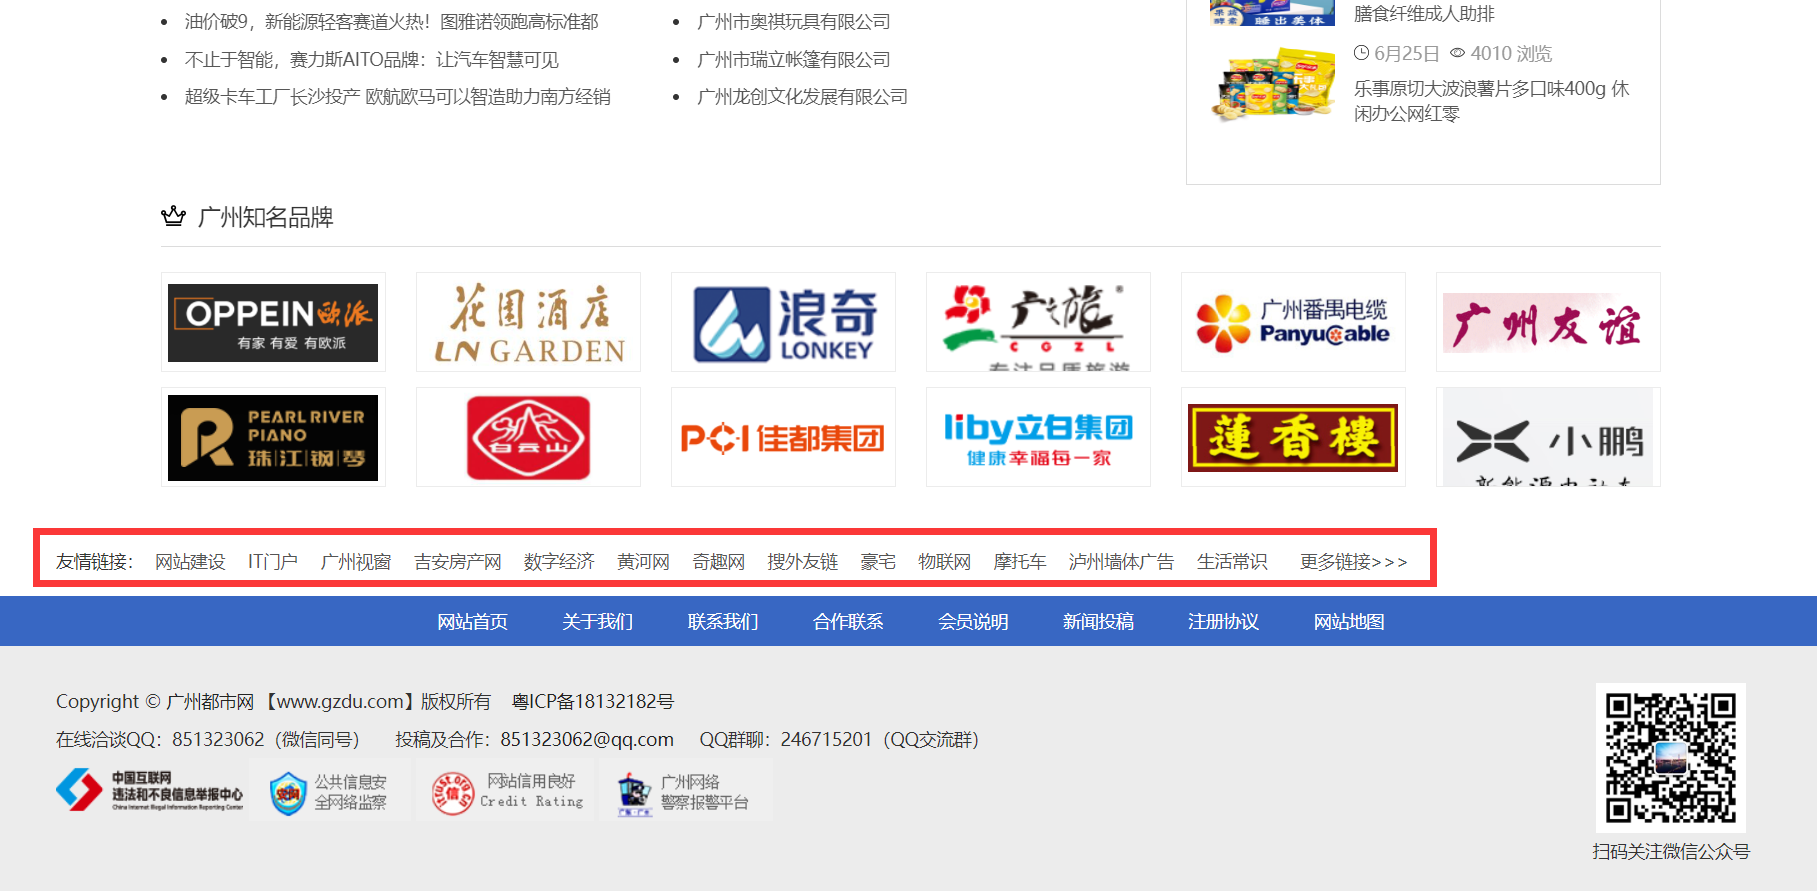1817x891 pixels.
Task: Click the 广州市奥祺玩具有限公司 company link
Action: tap(793, 22)
